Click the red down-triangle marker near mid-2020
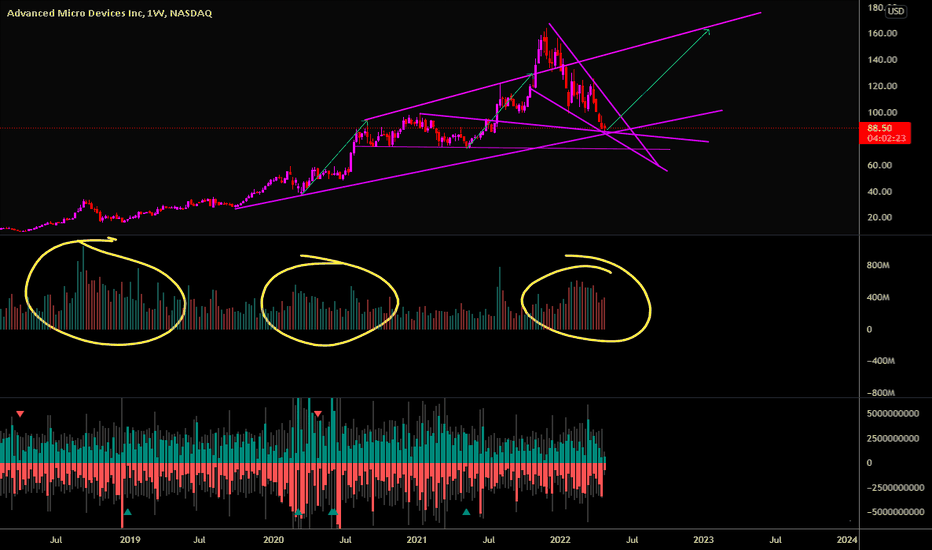The height and width of the screenshot is (550, 932). [318, 413]
